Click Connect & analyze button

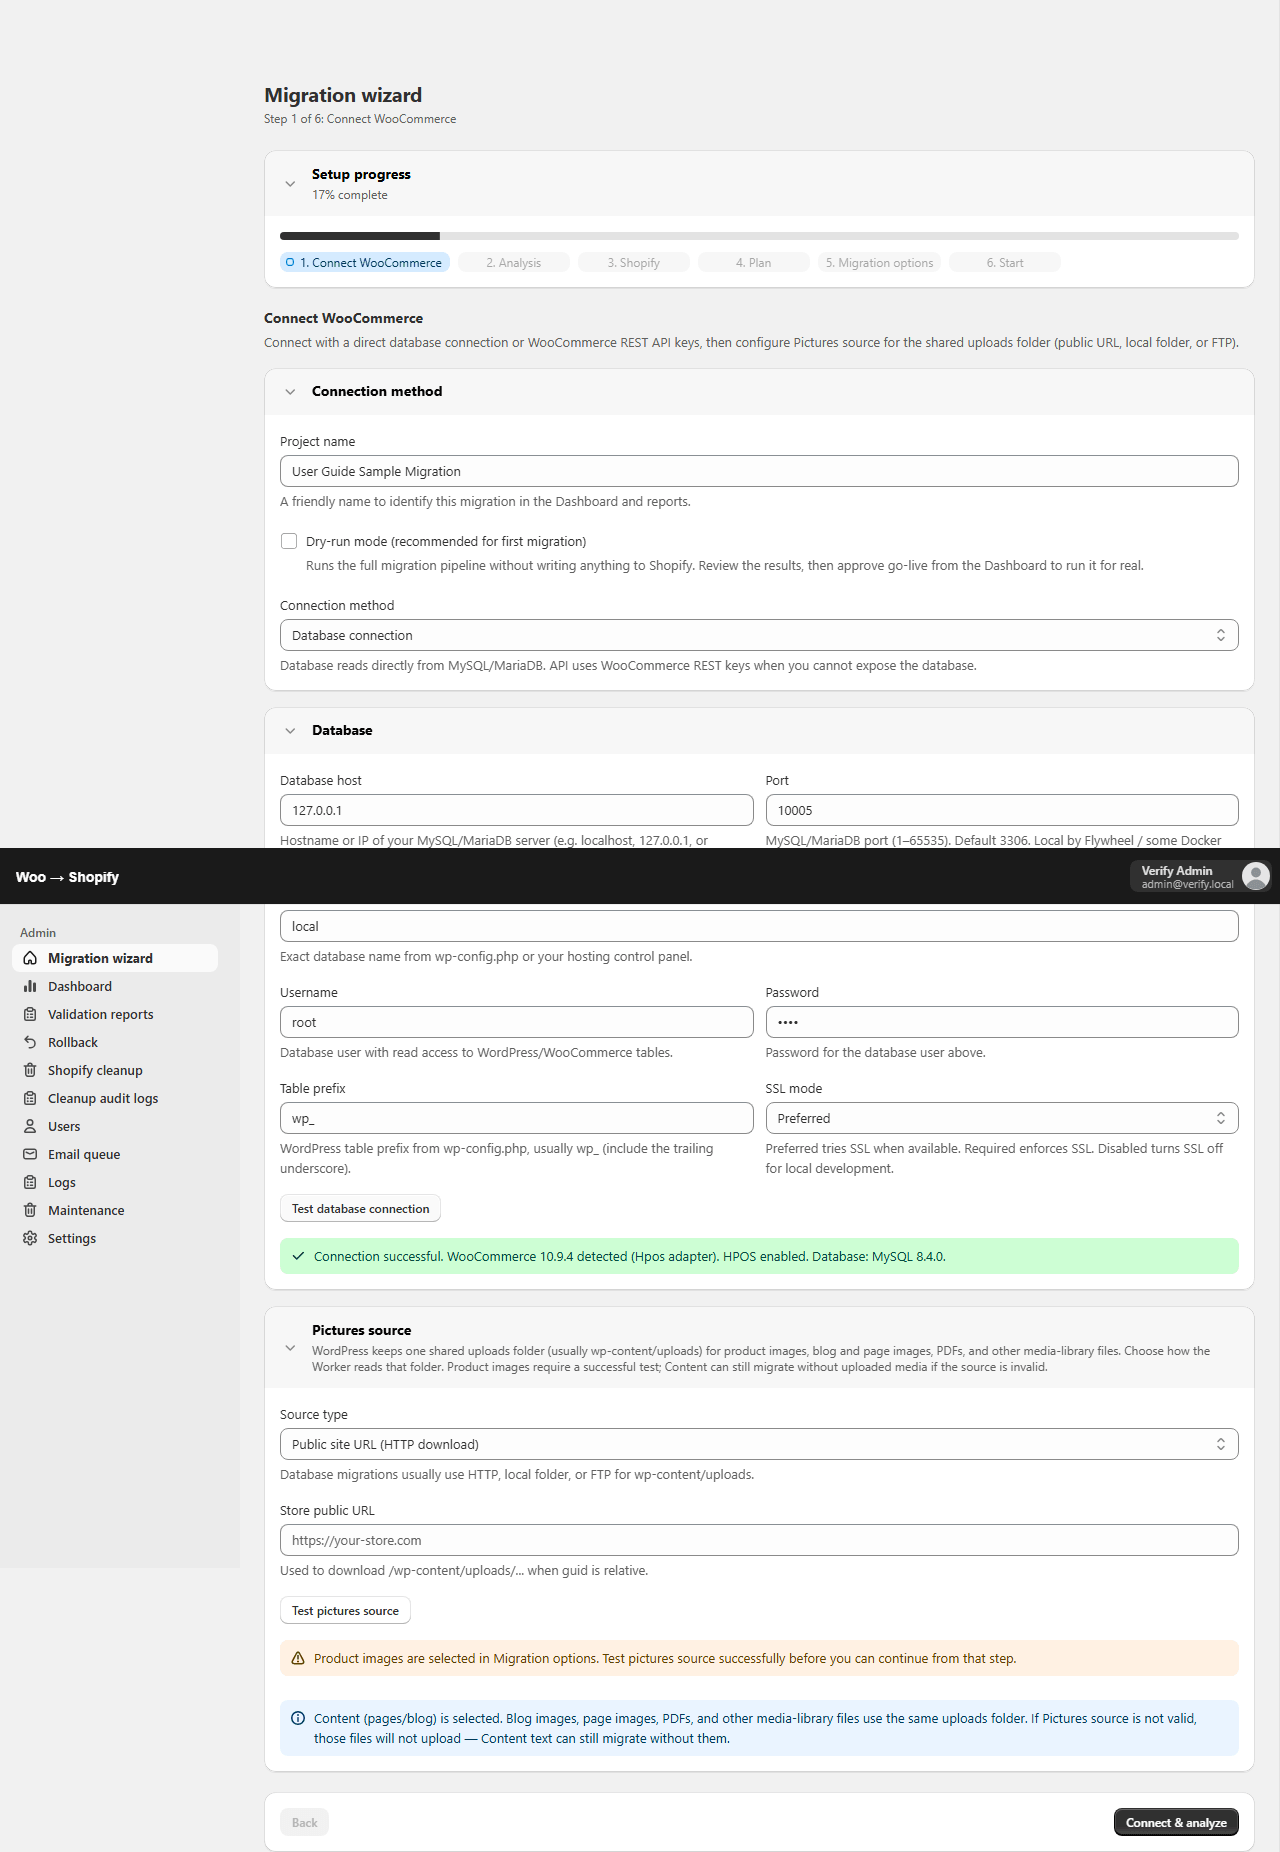[1176, 1822]
